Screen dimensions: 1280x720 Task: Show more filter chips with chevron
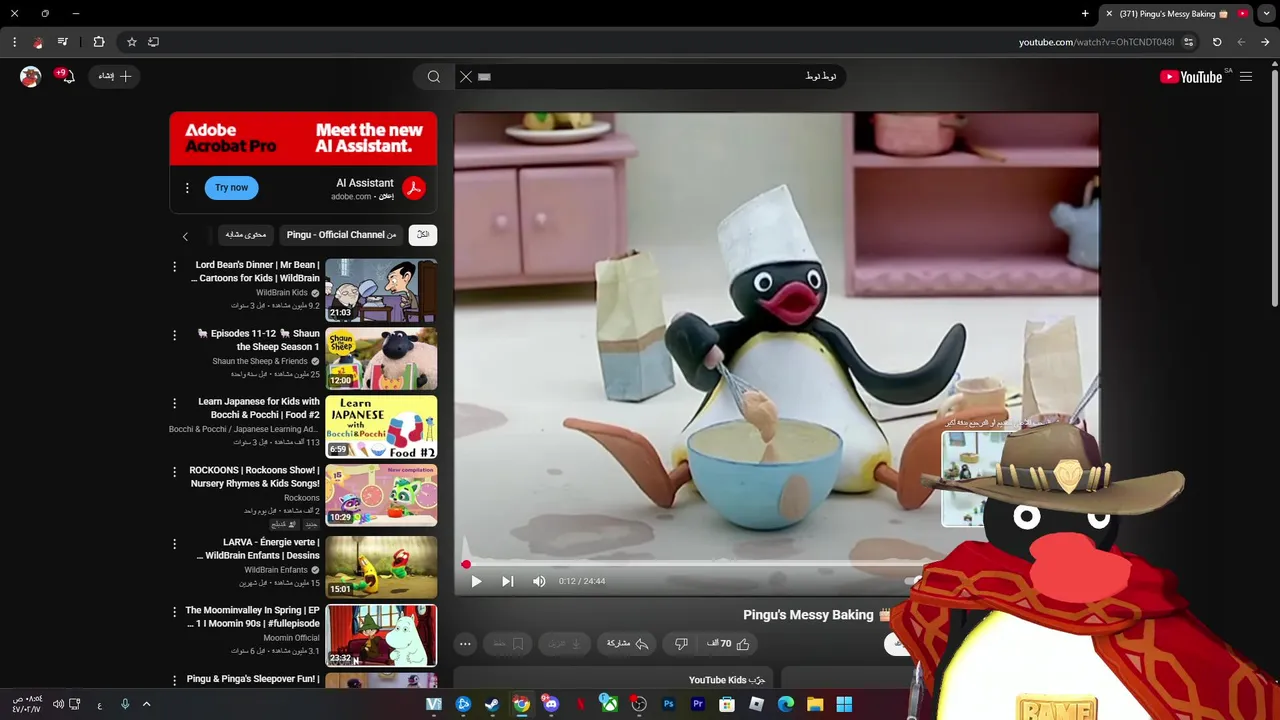click(x=185, y=236)
